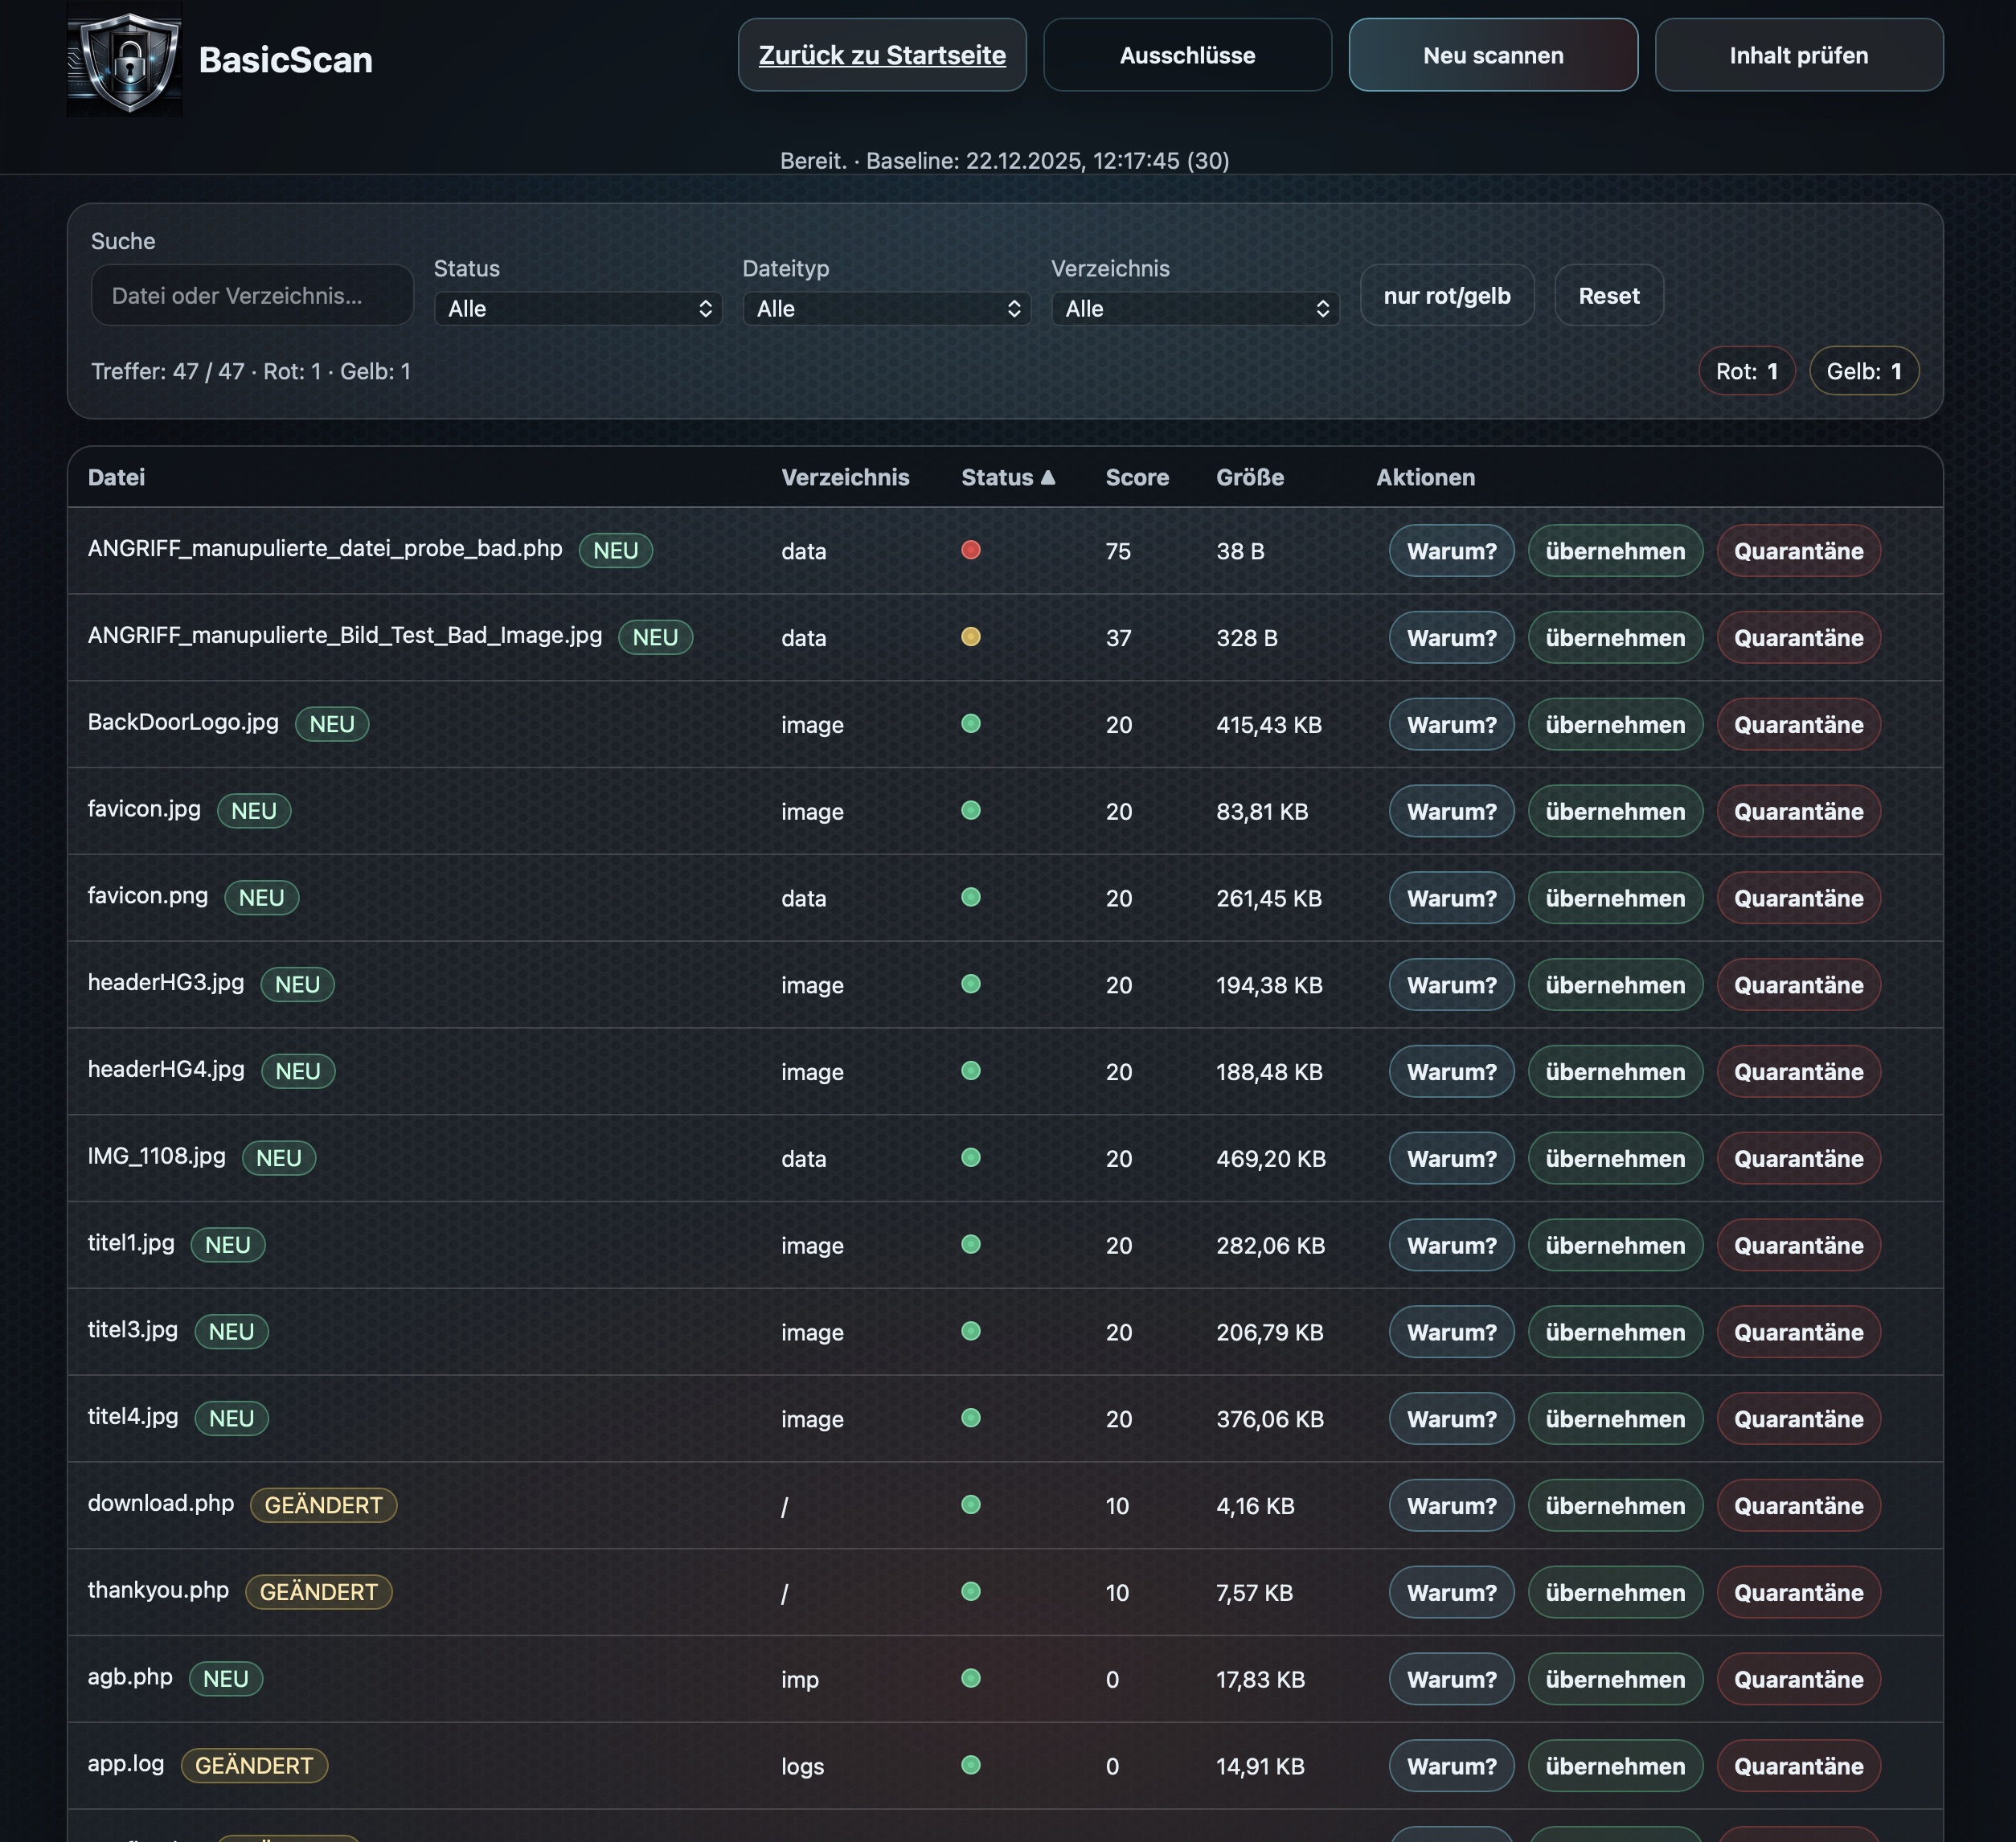
Task: Click the Status column sort arrow
Action: [1047, 477]
